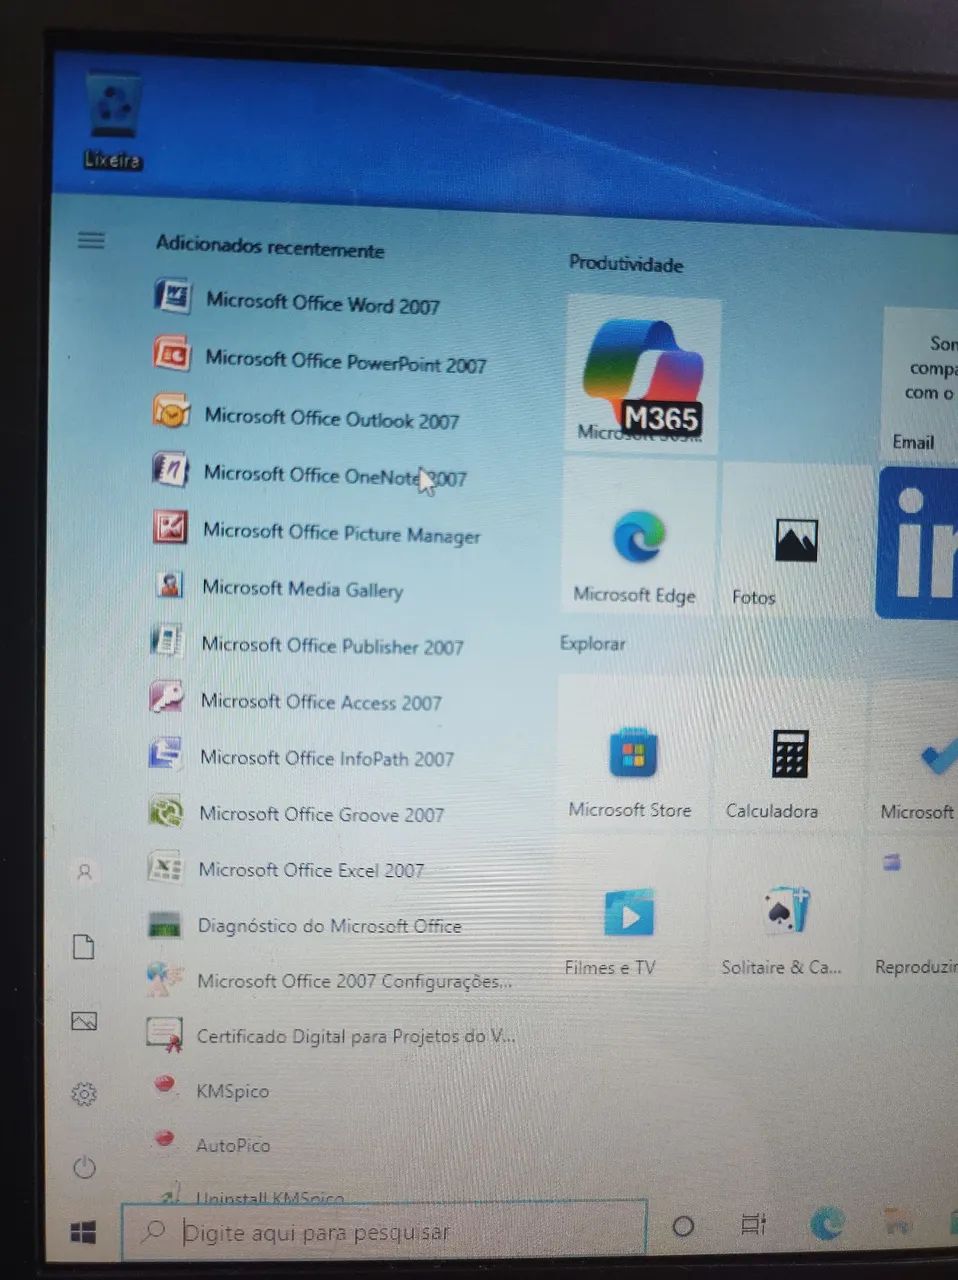Click the Access 2007 key icon
The width and height of the screenshot is (958, 1280).
[x=167, y=697]
